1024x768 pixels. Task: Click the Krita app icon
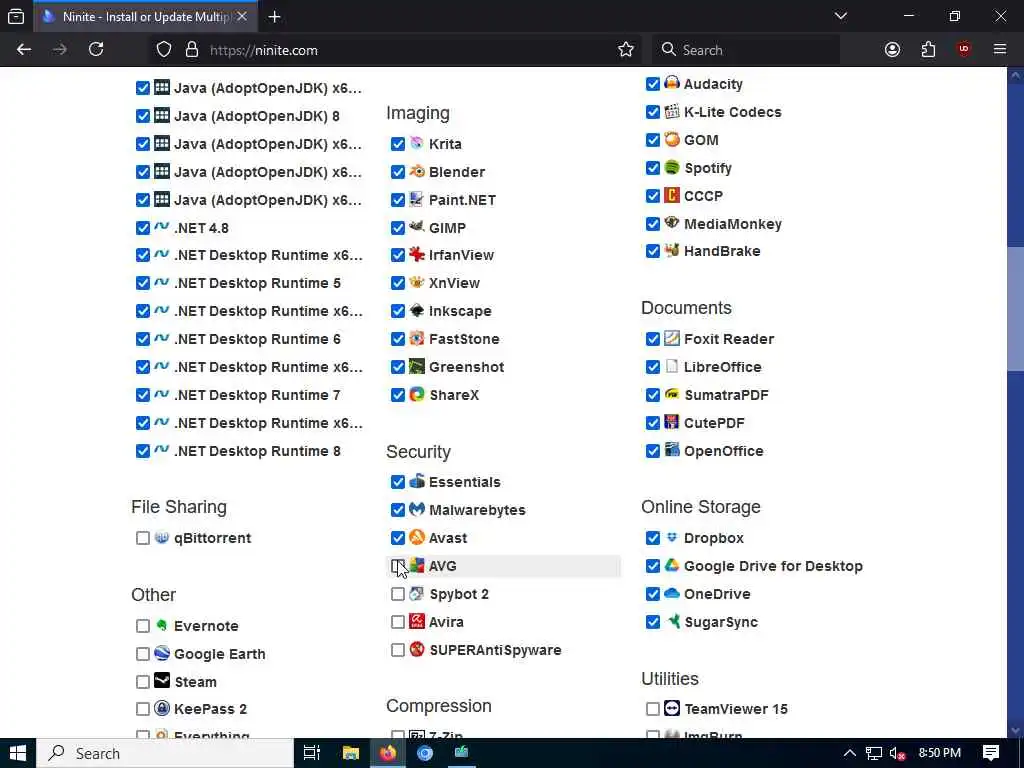click(417, 143)
